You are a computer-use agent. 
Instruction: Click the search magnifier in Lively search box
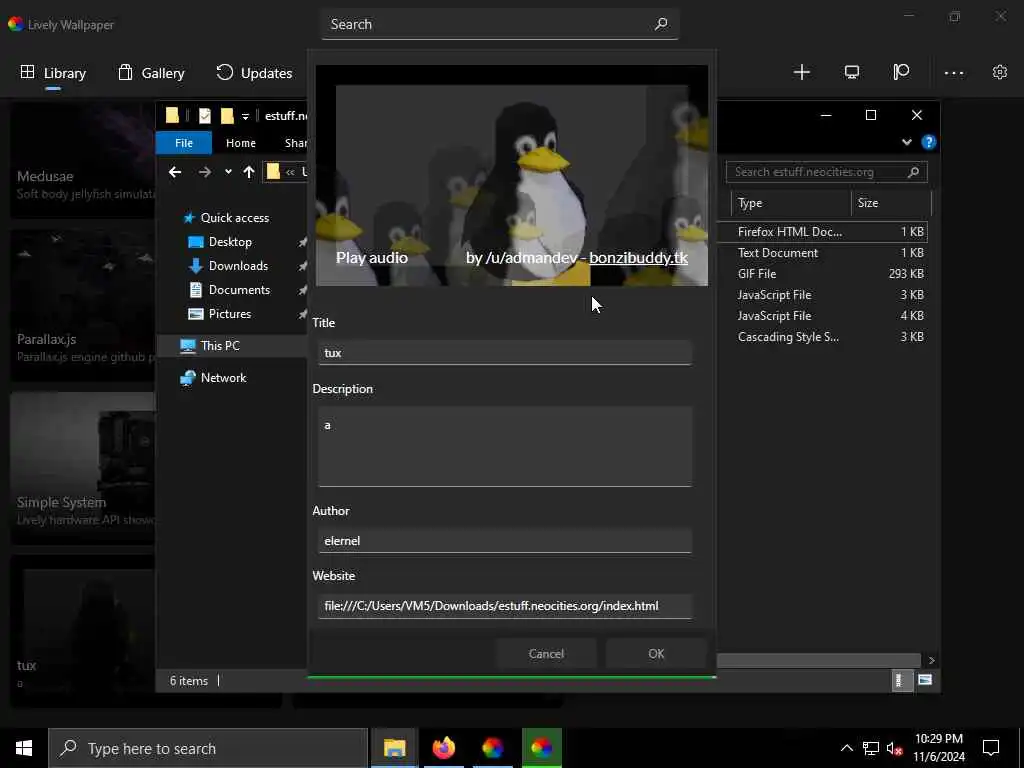coord(661,24)
